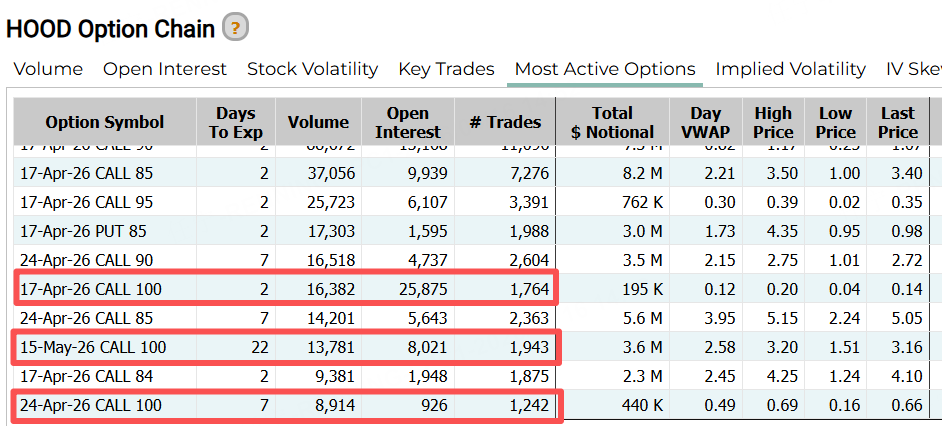Sort by Option Symbol column header
The height and width of the screenshot is (426, 942).
(x=105, y=122)
